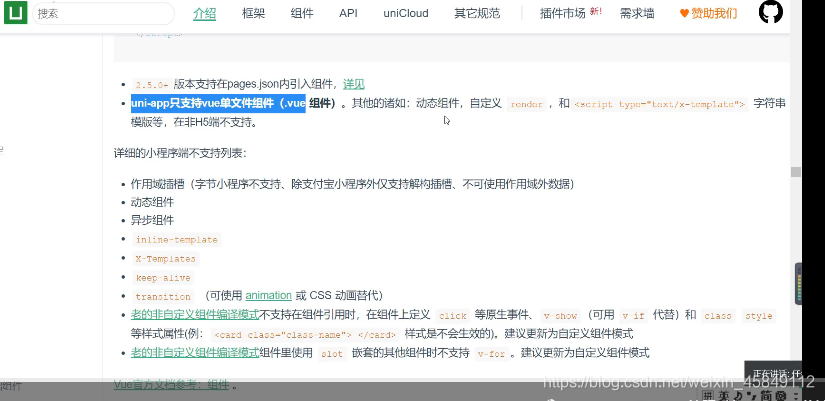
Task: Open the GitHub icon link
Action: tap(771, 12)
